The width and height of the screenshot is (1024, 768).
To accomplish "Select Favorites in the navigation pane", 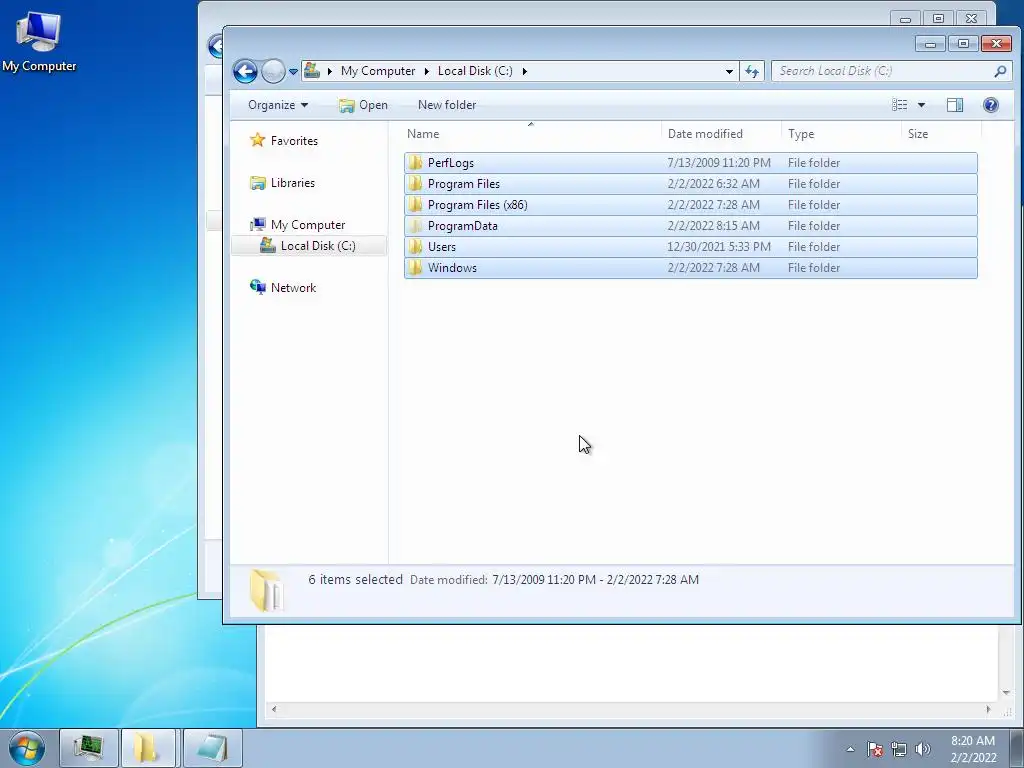I will coord(294,141).
